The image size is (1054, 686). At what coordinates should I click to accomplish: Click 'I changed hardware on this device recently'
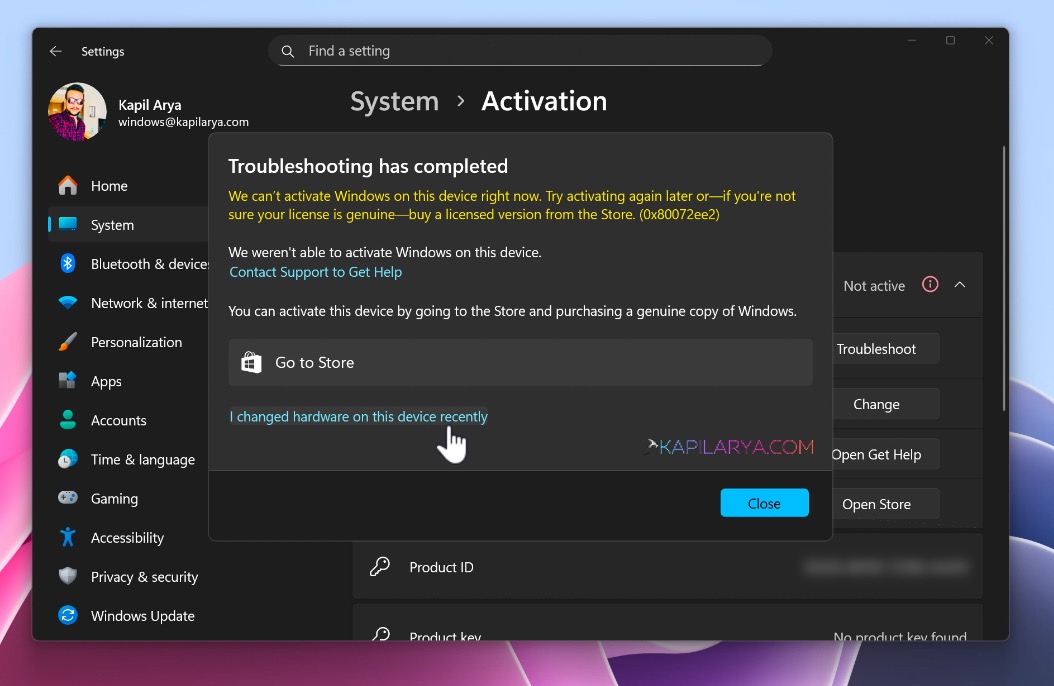coord(359,417)
